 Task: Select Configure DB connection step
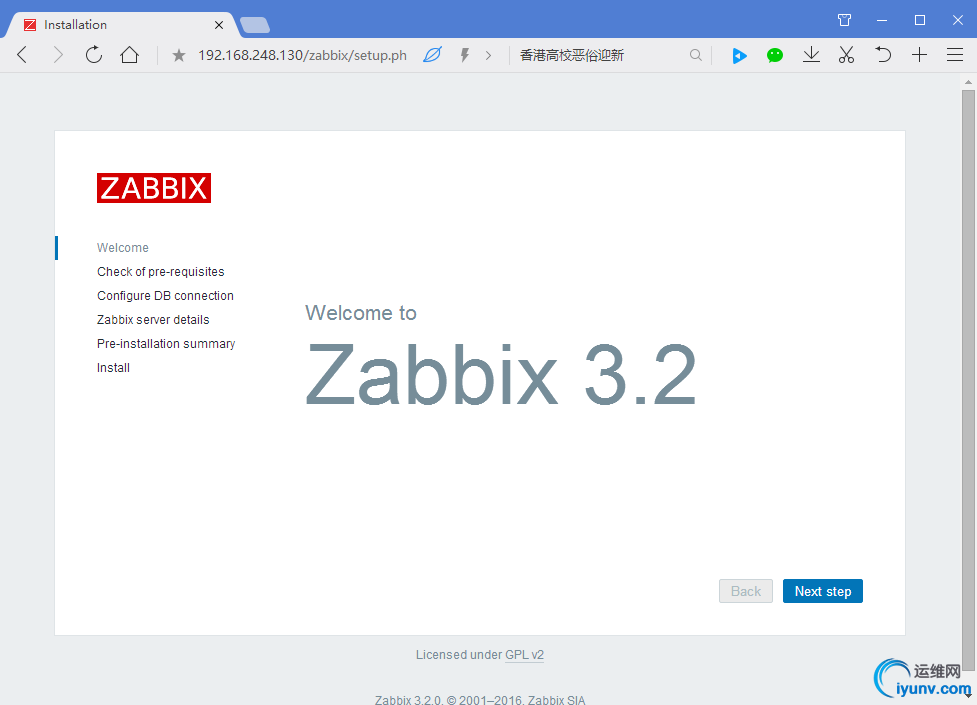[165, 295]
